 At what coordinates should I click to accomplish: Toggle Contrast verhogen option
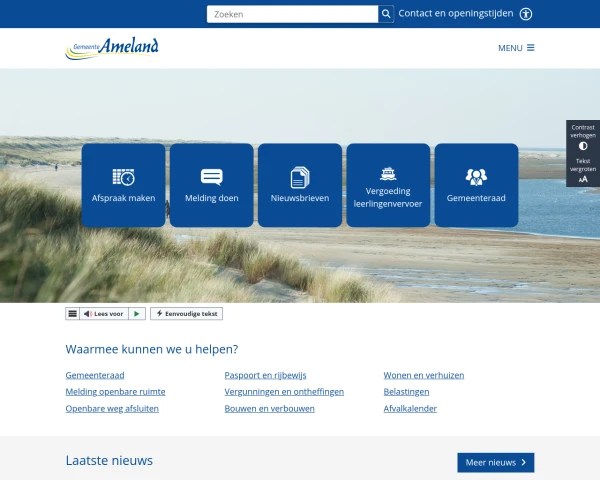(583, 137)
